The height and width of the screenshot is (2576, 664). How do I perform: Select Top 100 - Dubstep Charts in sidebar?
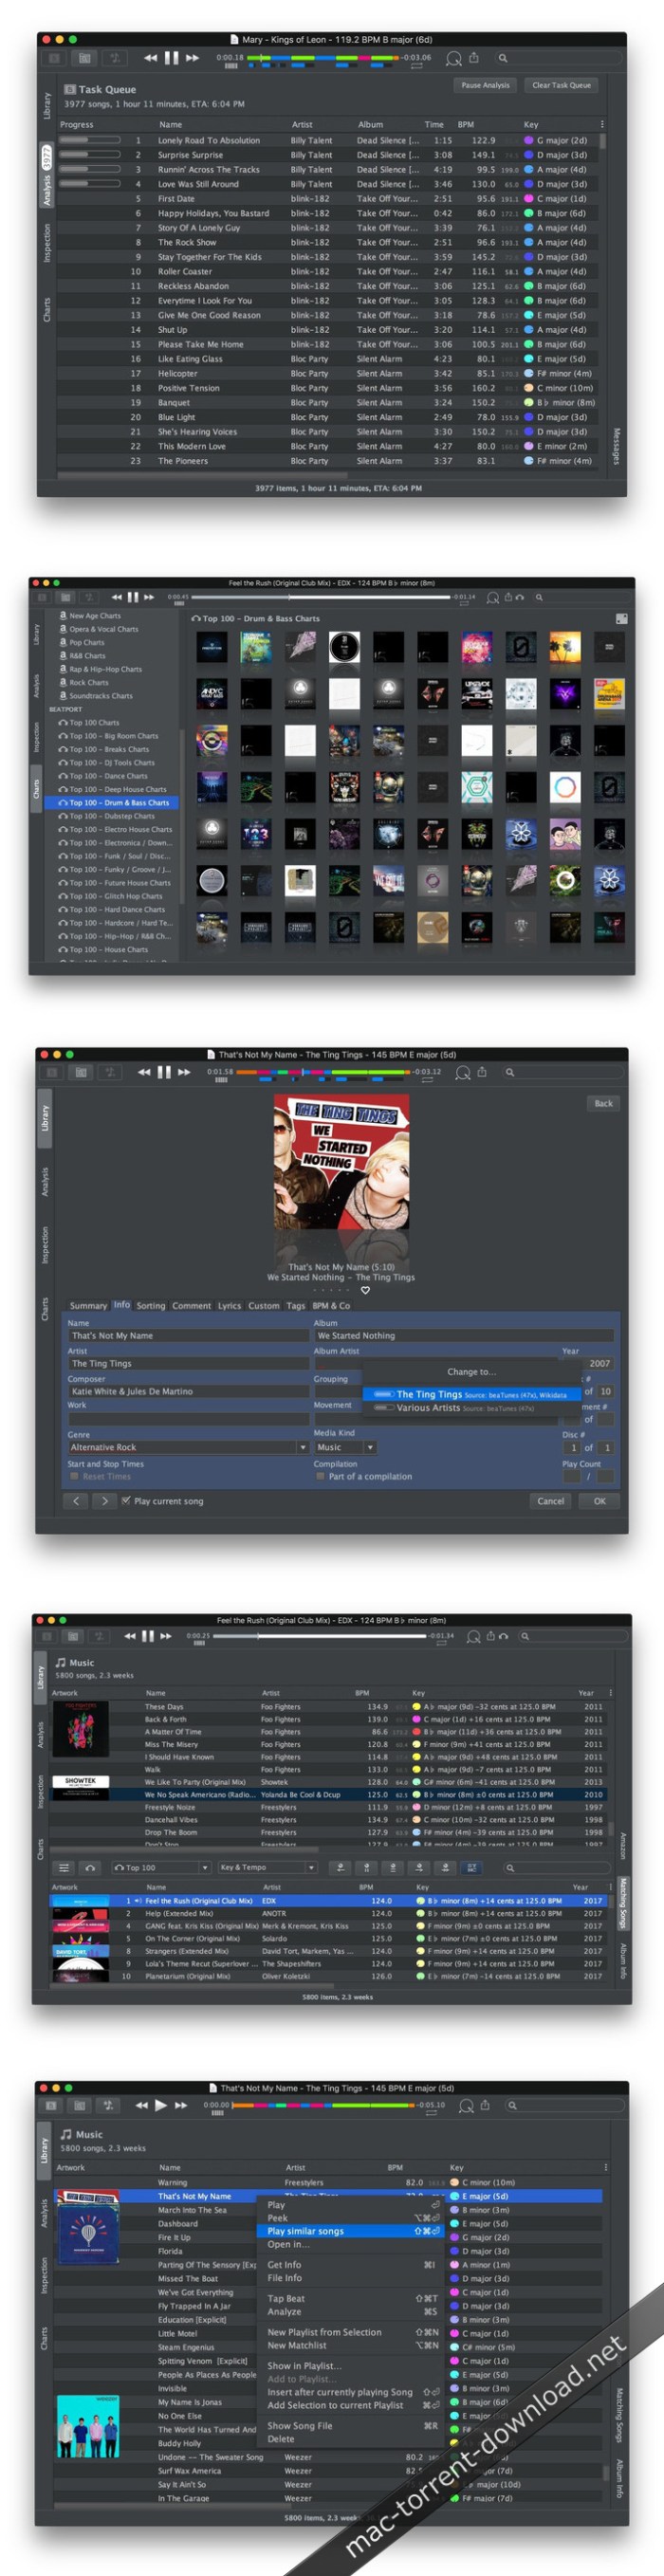point(112,816)
